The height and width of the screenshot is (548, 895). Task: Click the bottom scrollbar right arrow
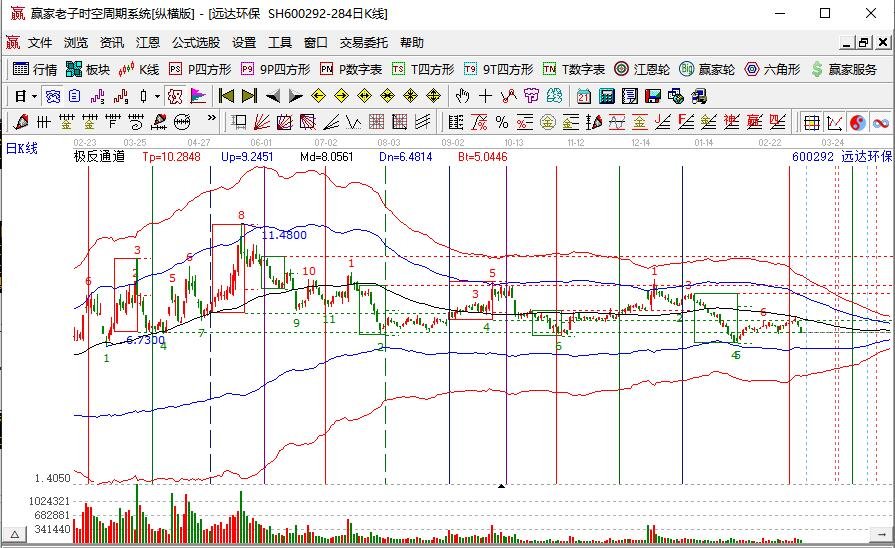(x=881, y=534)
